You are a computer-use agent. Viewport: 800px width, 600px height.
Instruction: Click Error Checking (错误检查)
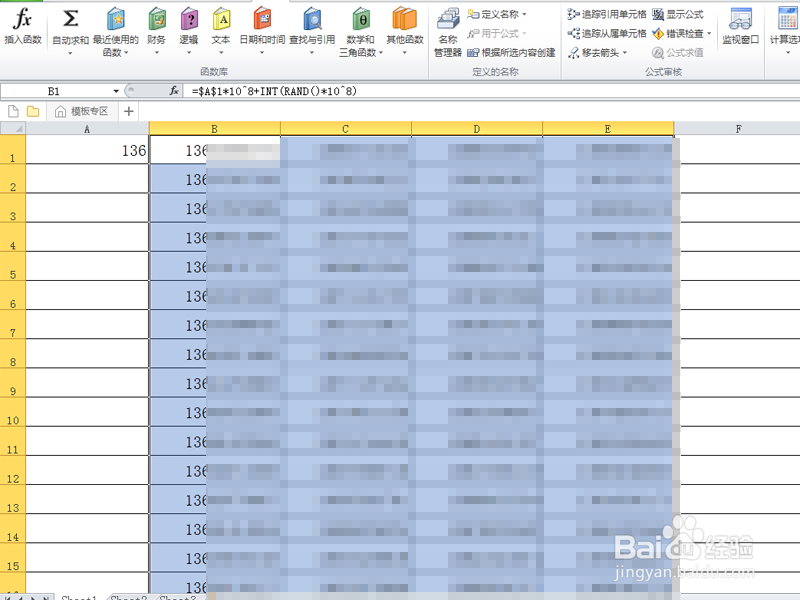point(679,34)
